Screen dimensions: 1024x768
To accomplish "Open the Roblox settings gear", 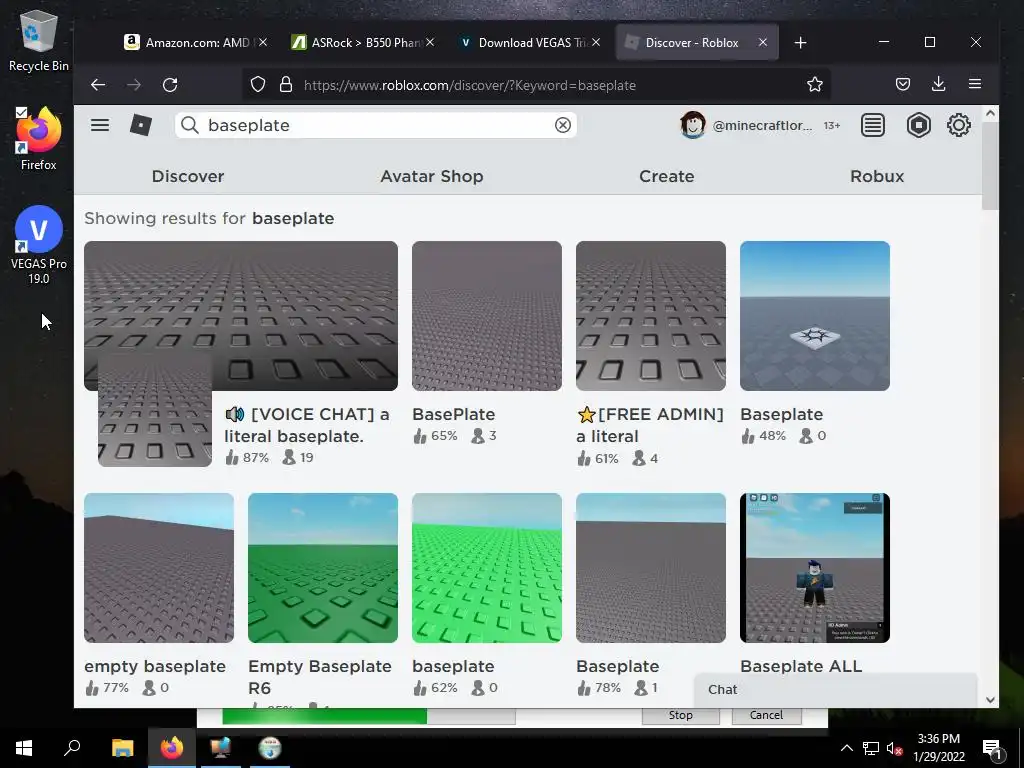I will point(959,125).
